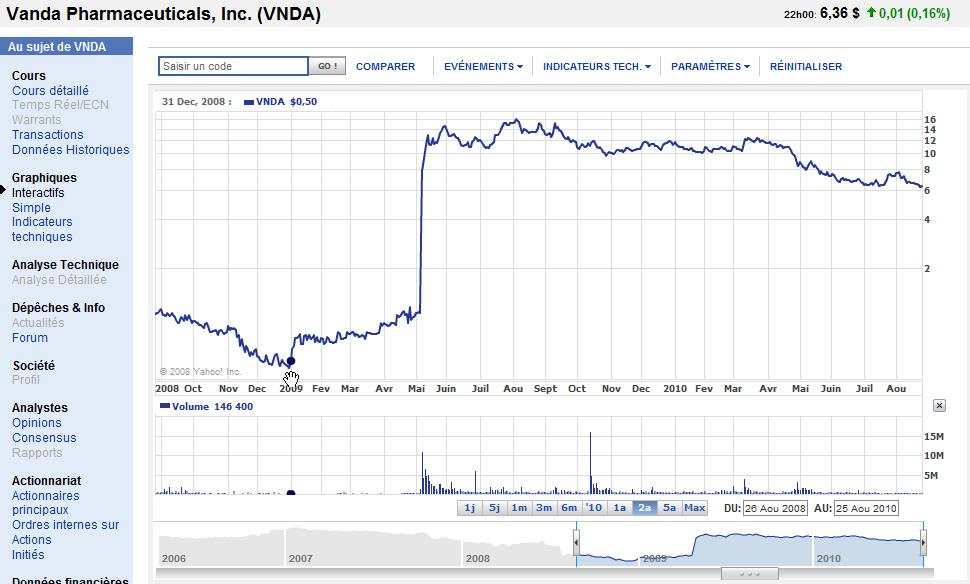Click the 2006 label in overview chart
The width and height of the screenshot is (970, 584).
(x=174, y=558)
